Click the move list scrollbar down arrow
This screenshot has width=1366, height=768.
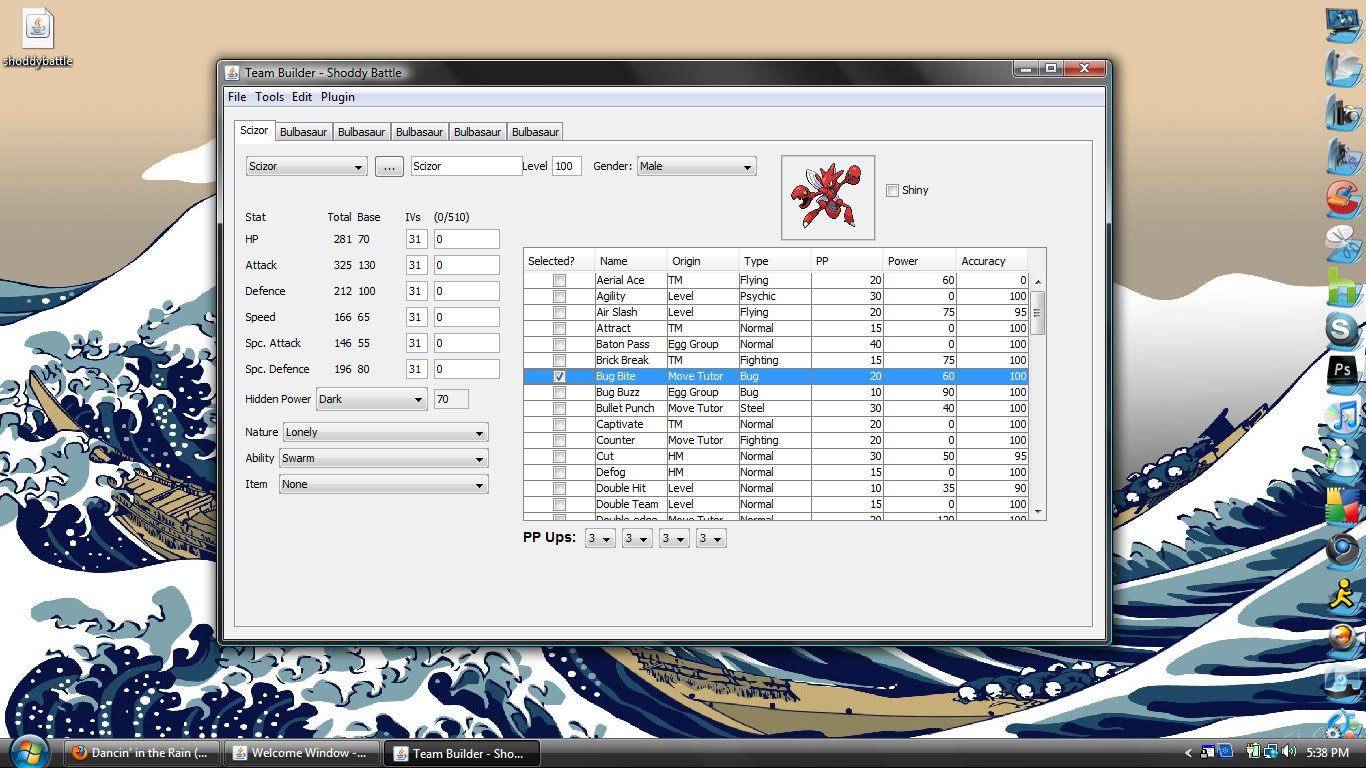(x=1037, y=511)
